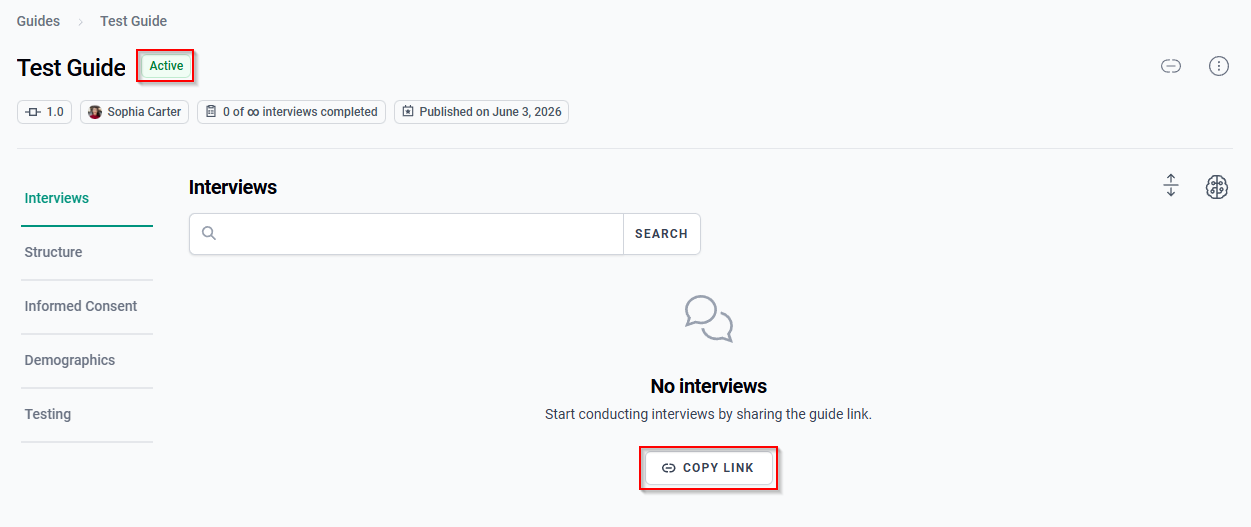
Task: Click the magnifier icon in the search field
Action: click(x=209, y=233)
